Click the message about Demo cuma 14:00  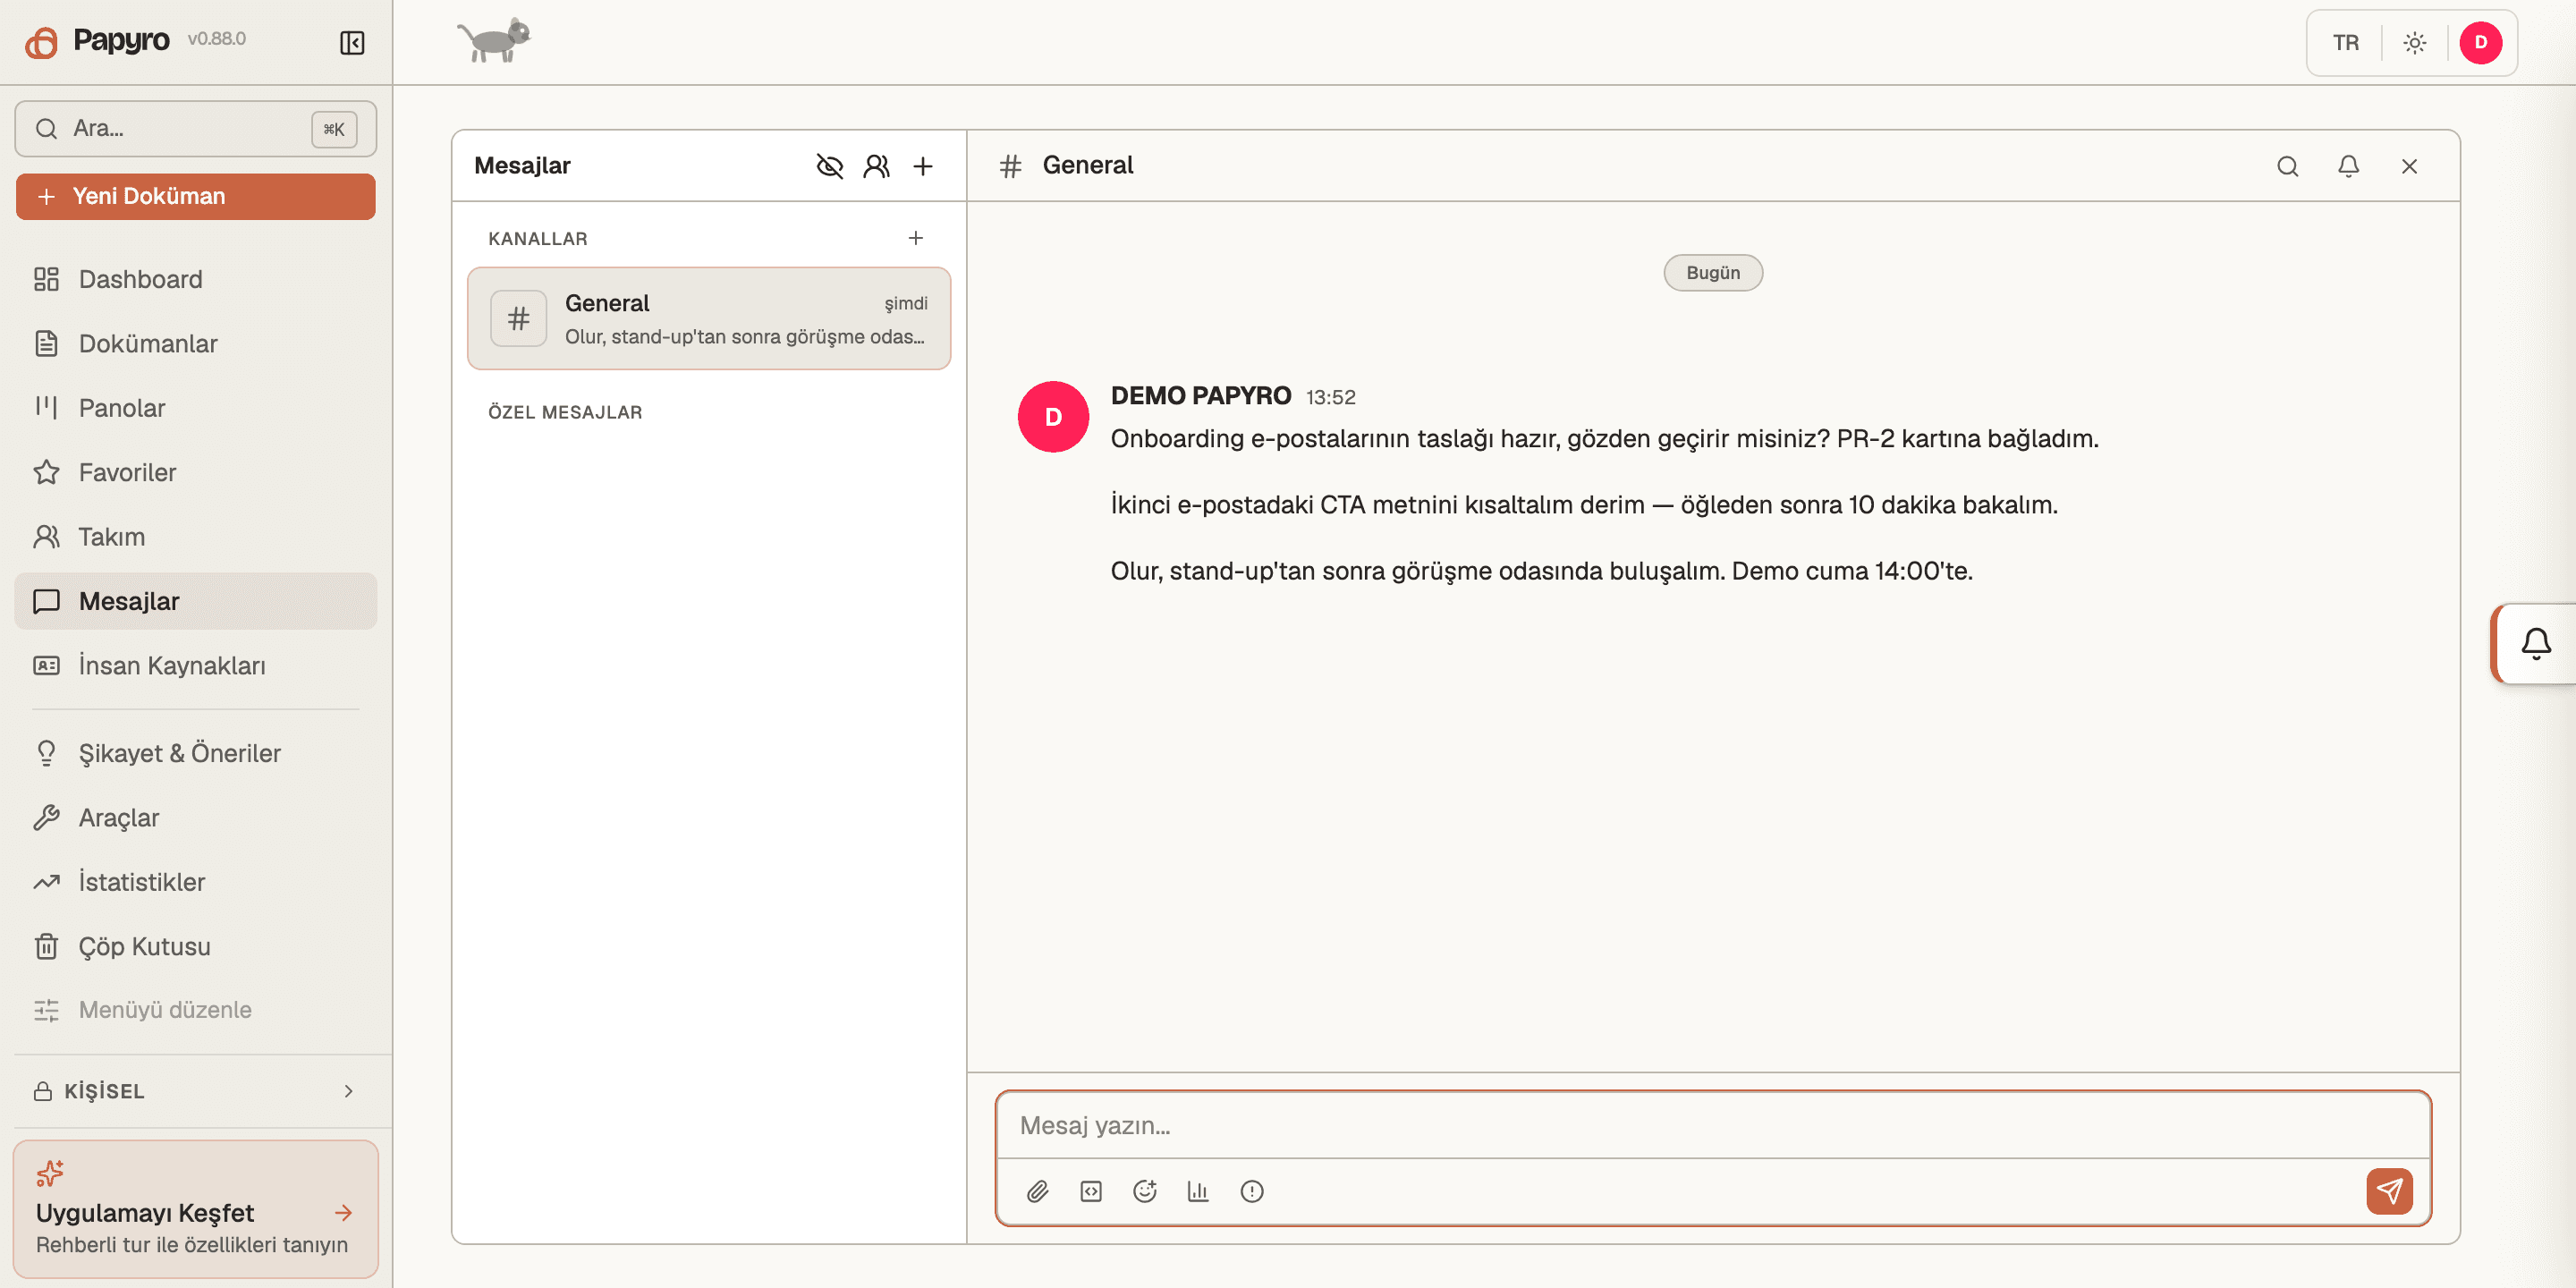pyautogui.click(x=1541, y=571)
